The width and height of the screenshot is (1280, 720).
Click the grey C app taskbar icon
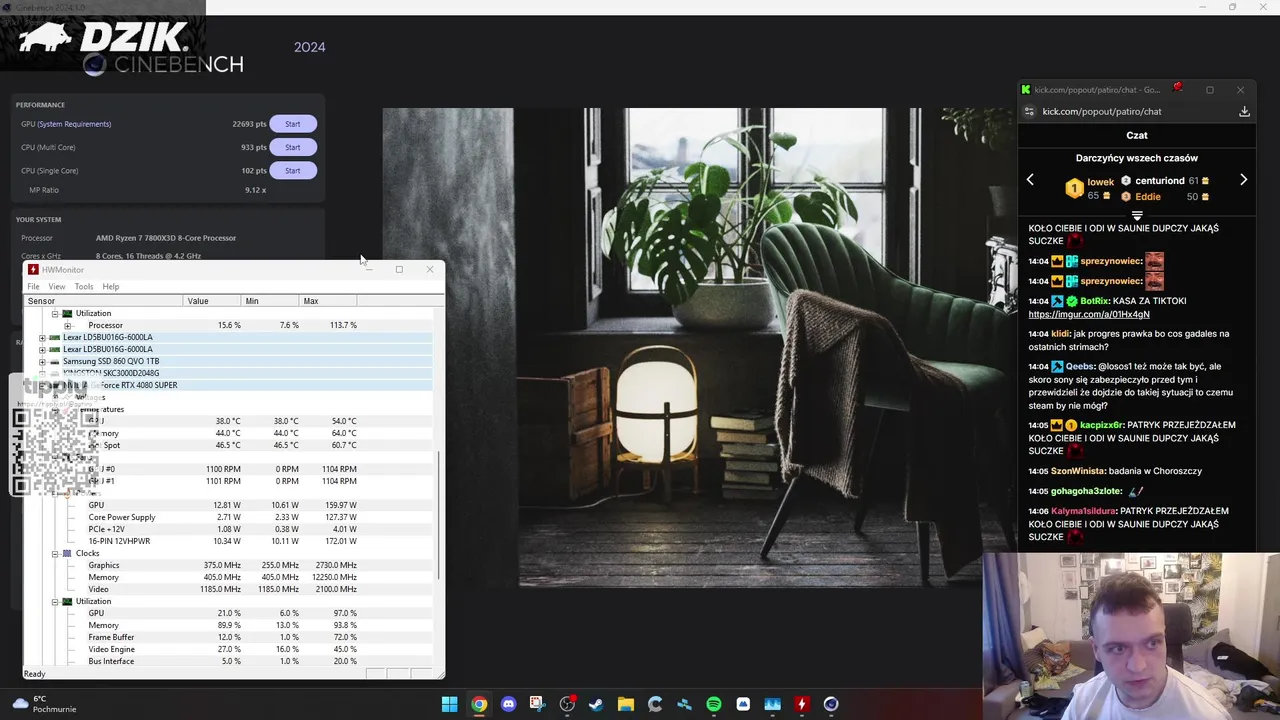pyautogui.click(x=655, y=704)
